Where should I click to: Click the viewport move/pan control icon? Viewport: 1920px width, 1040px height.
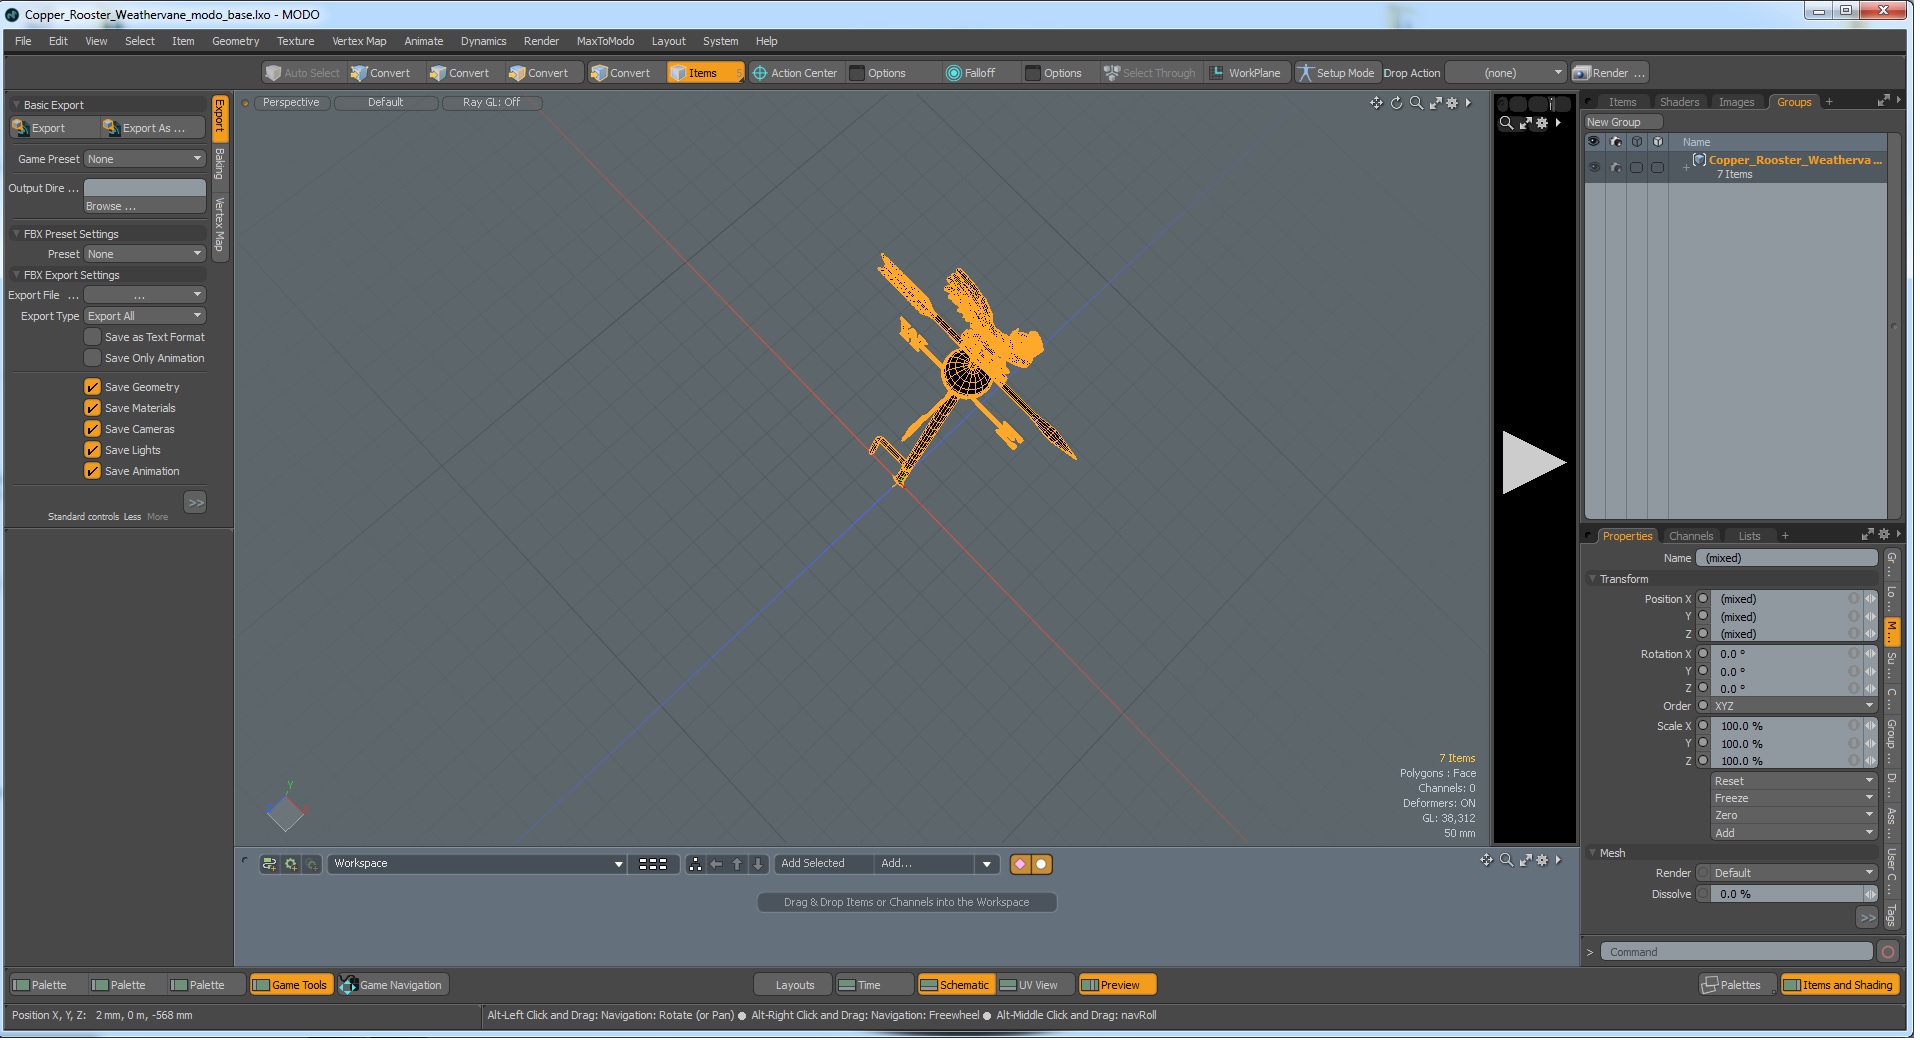[1376, 103]
